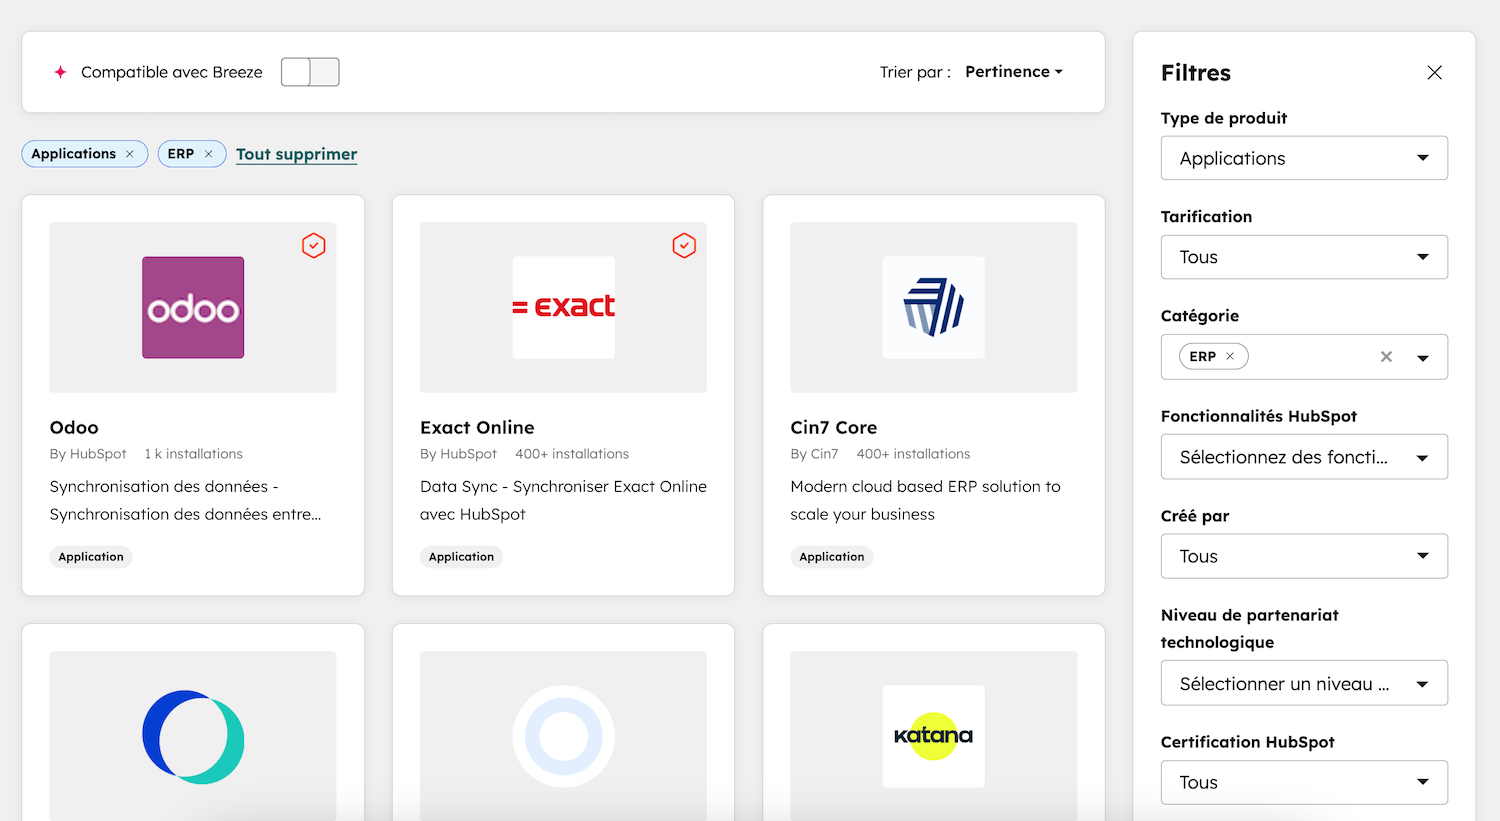Screen dimensions: 1500x821
Task: Click the Exact Online logo
Action: tap(563, 307)
